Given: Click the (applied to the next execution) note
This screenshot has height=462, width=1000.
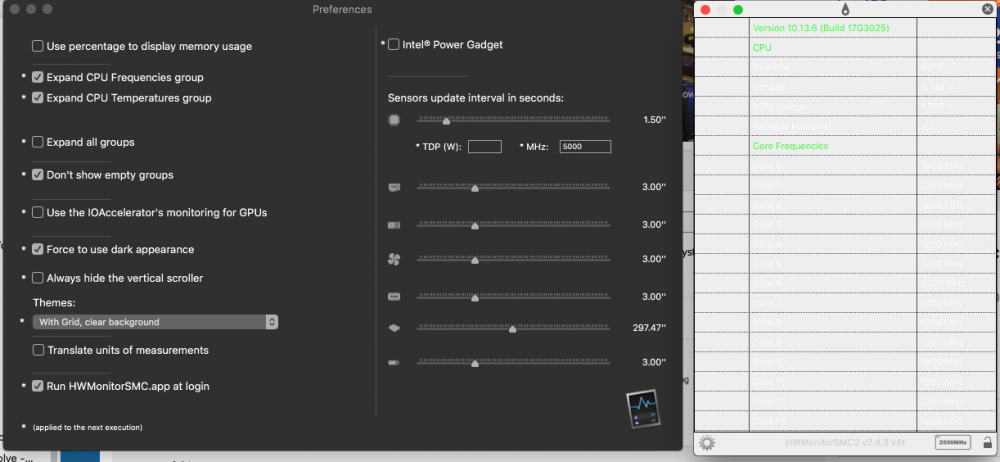Looking at the screenshot, I should 87,427.
